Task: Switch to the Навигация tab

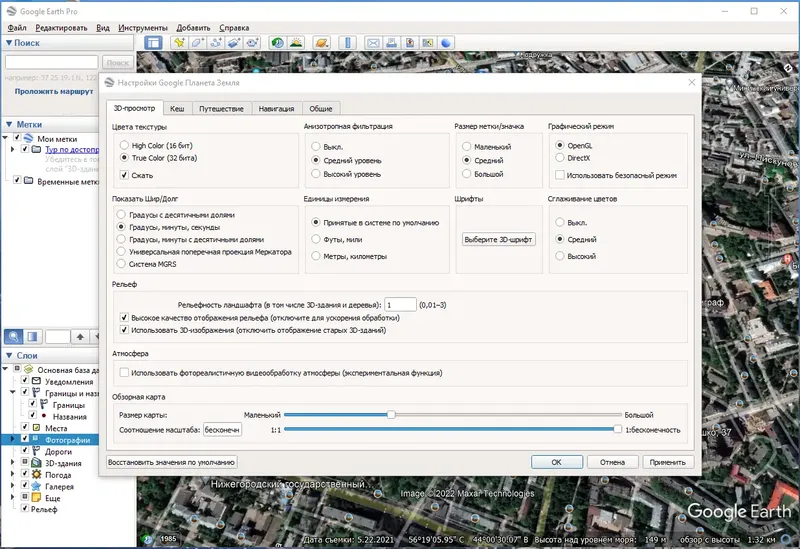Action: pyautogui.click(x=275, y=108)
